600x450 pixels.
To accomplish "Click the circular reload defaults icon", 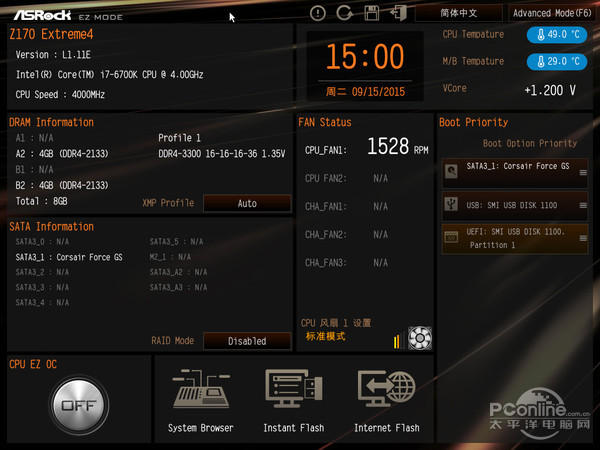I will tap(344, 13).
